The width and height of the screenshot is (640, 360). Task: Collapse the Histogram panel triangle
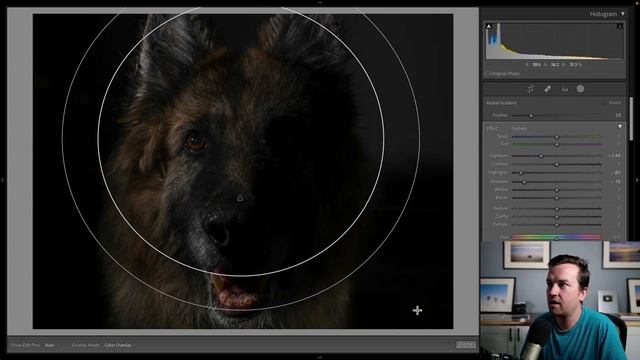(623, 14)
